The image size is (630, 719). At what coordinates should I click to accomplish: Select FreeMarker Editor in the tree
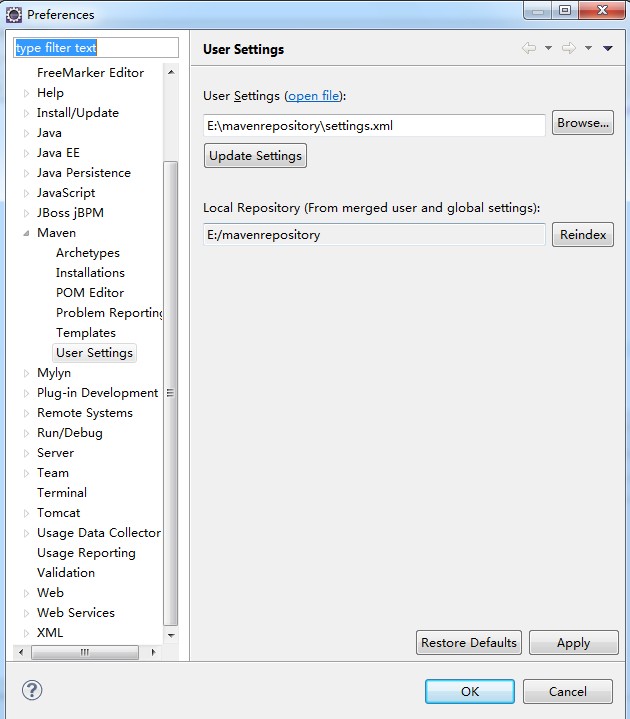(x=90, y=73)
